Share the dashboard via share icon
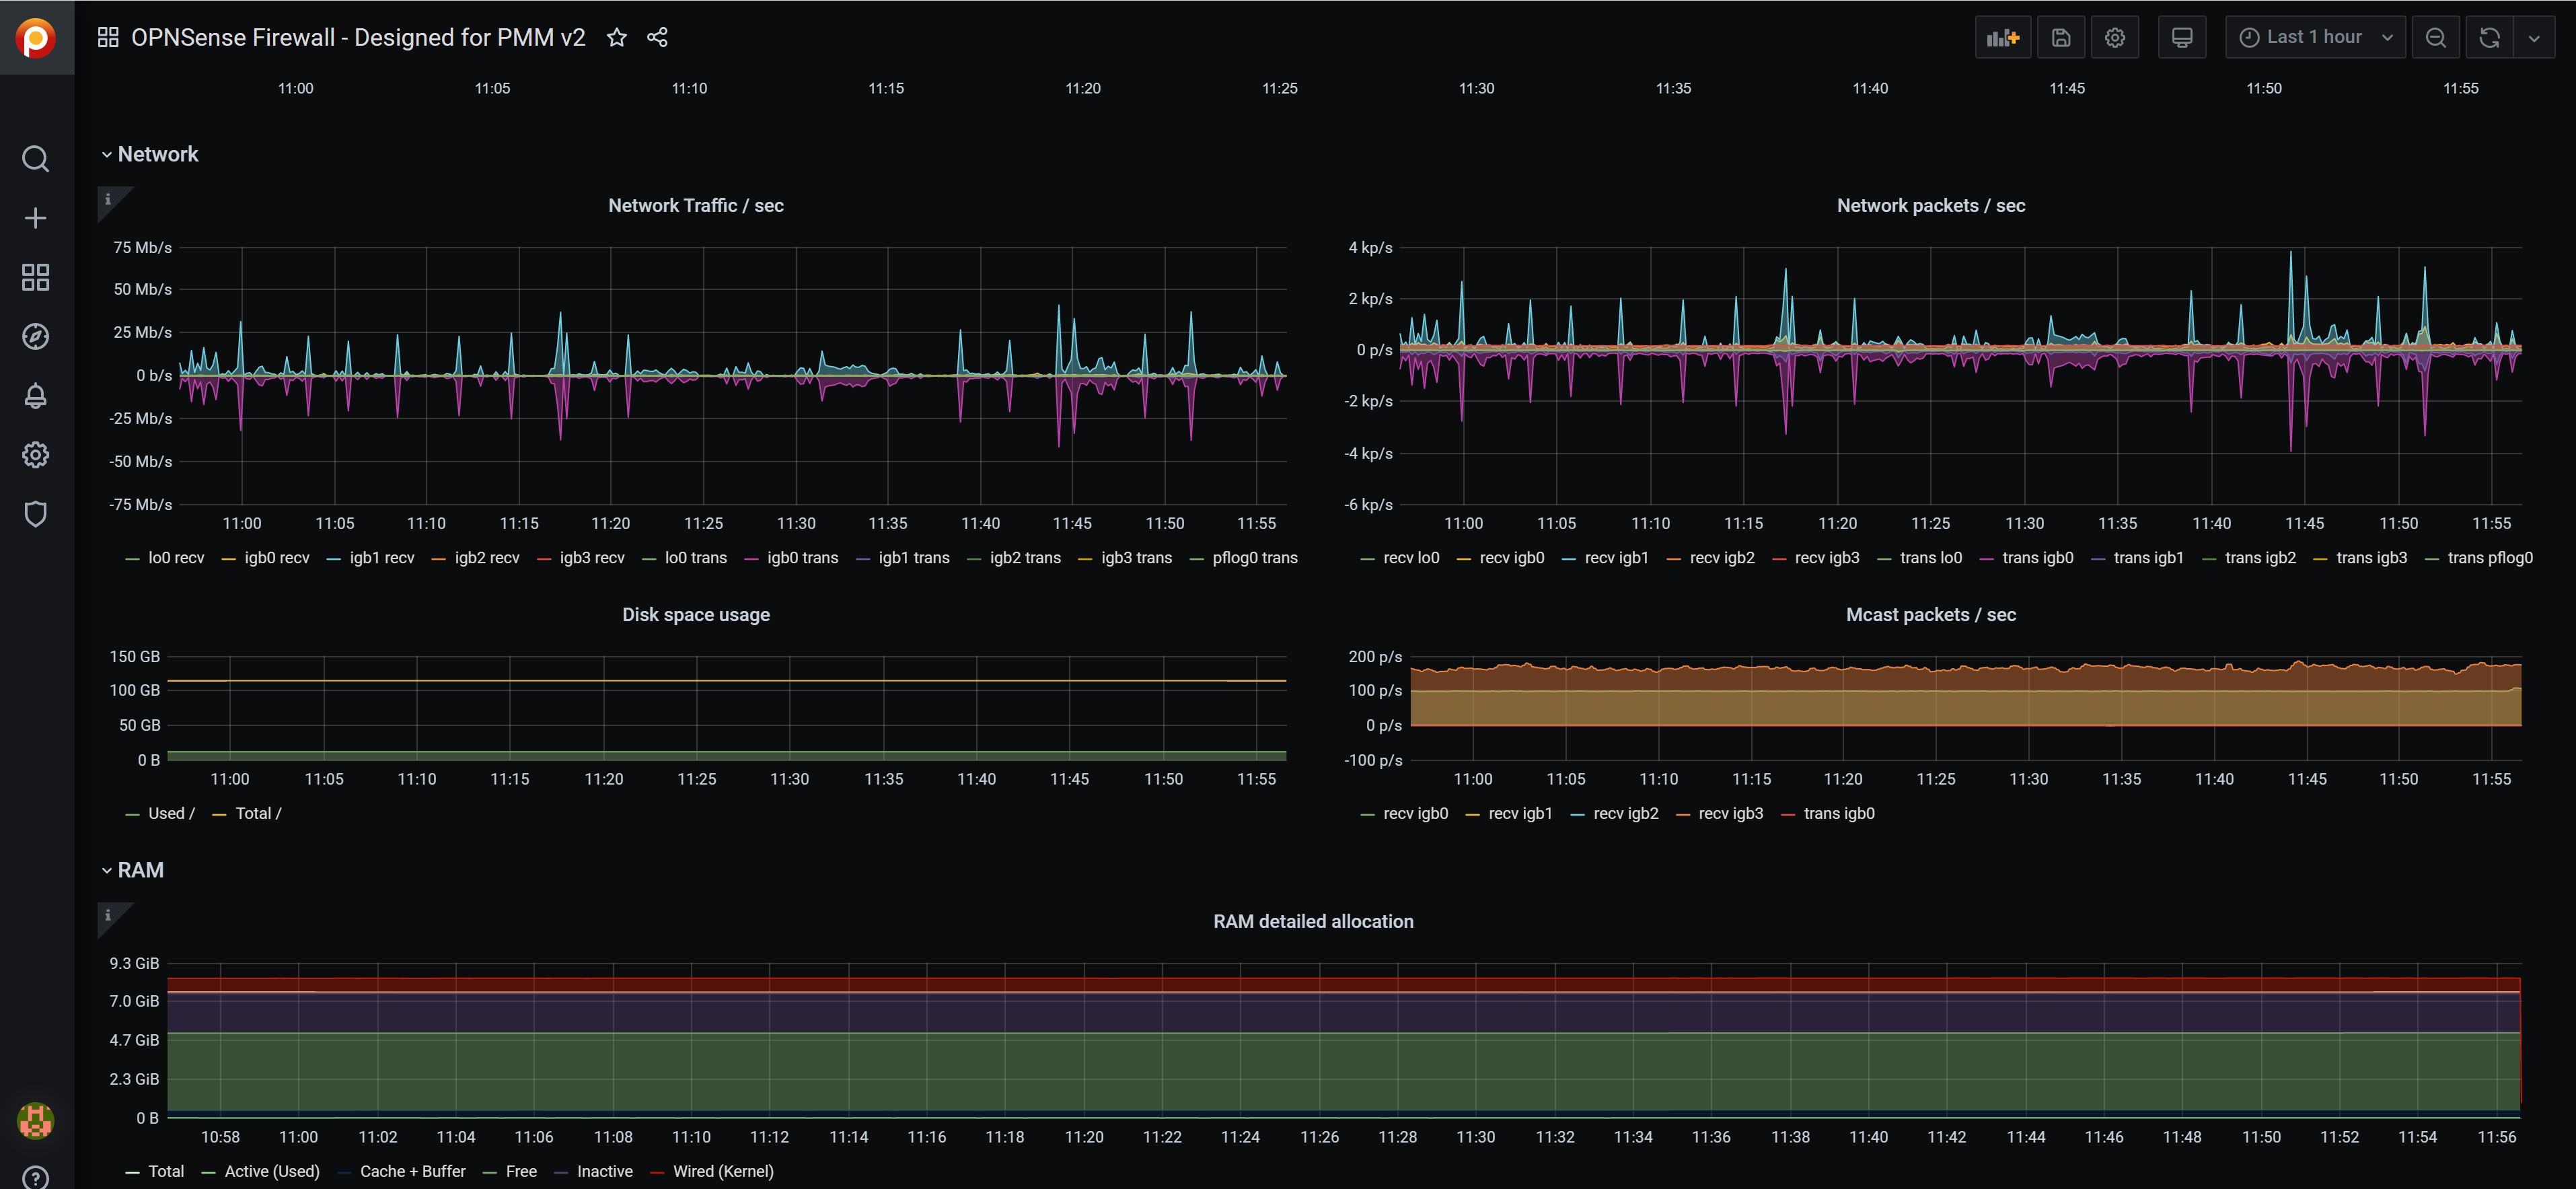Screen dimensions: 2576x1189 click(657, 38)
